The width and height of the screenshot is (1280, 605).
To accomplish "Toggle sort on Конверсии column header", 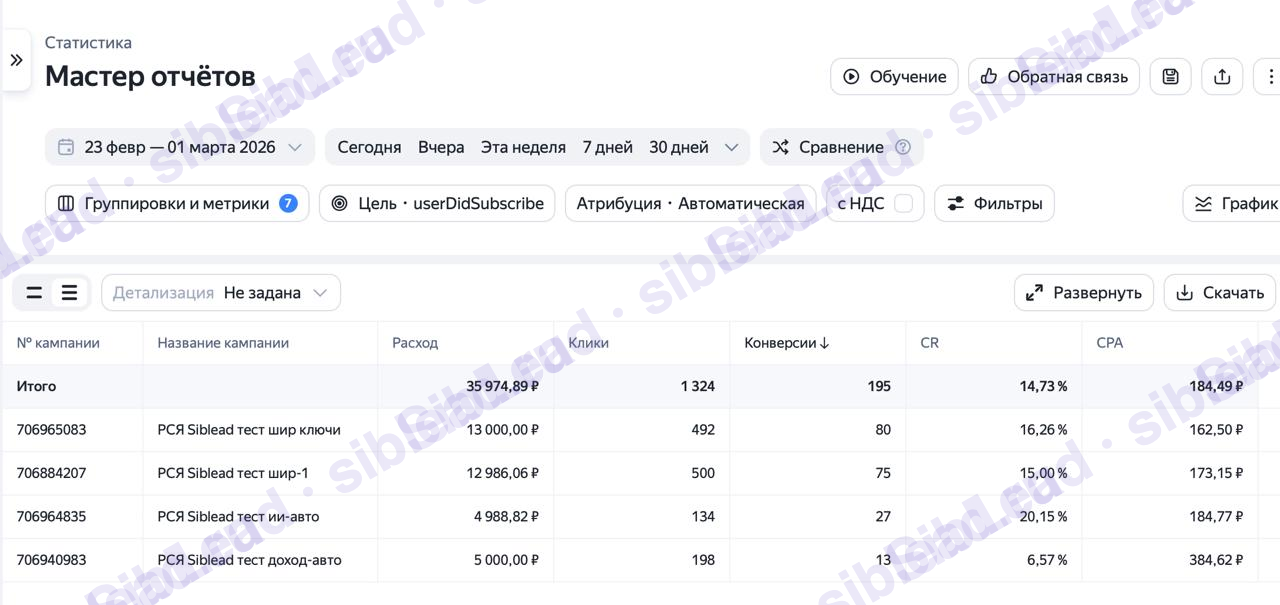I will tap(787, 343).
